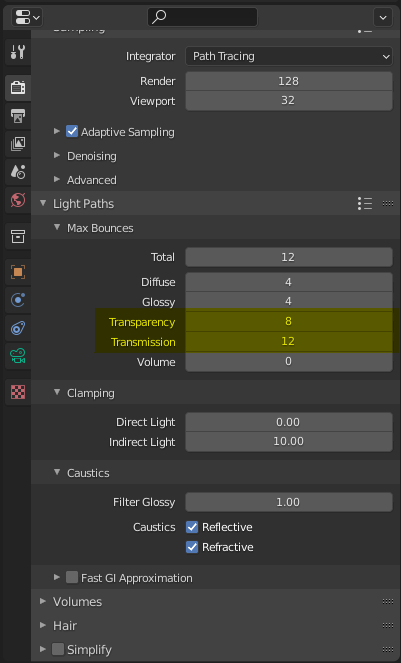Open the Texture properties tab
The height and width of the screenshot is (663, 401).
tap(18, 392)
